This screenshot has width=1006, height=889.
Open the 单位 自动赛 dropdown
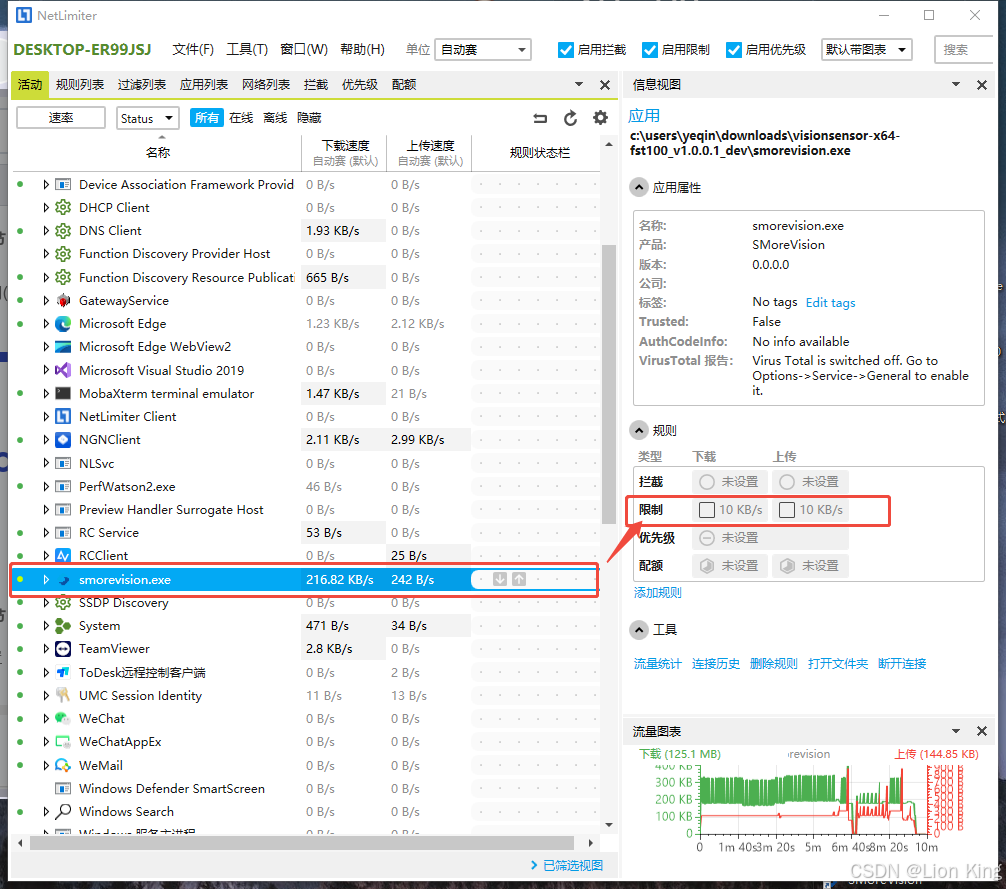pos(482,50)
